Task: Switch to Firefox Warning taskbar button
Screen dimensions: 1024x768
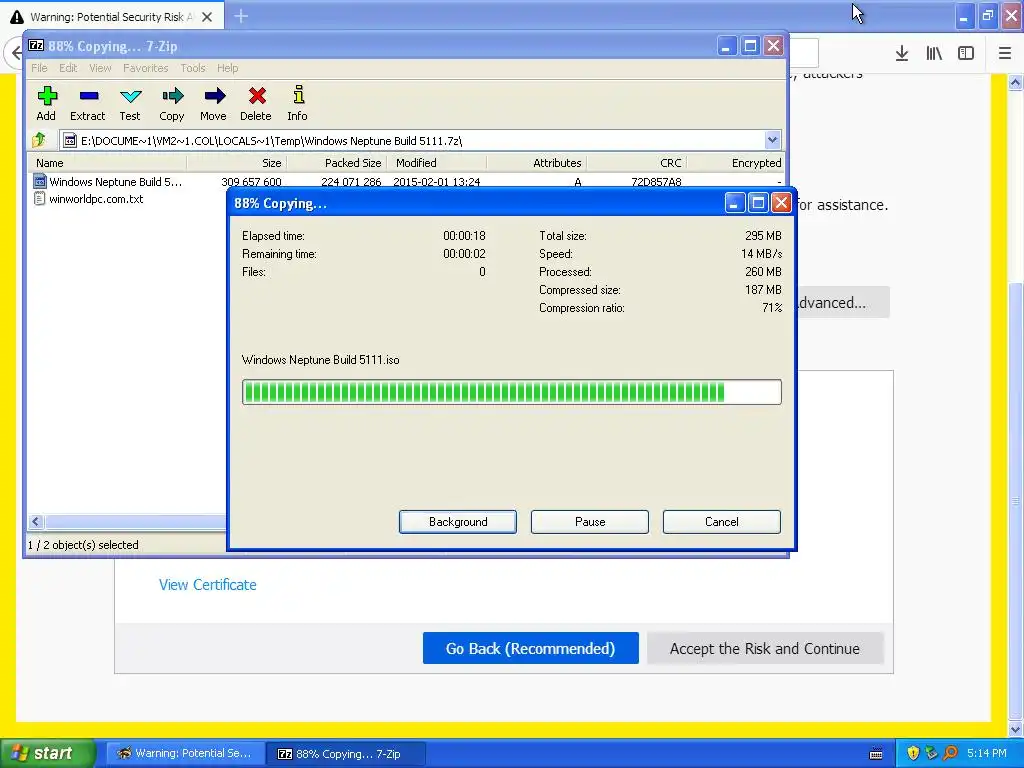Action: tap(185, 753)
